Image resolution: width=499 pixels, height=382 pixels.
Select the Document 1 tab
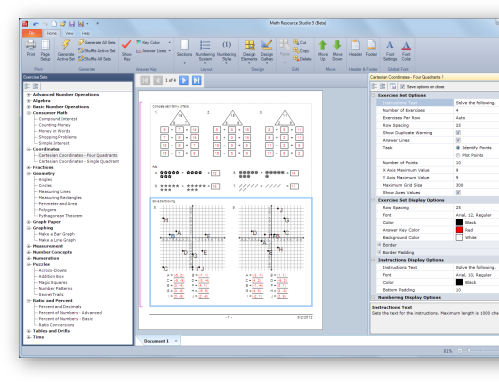tap(156, 341)
